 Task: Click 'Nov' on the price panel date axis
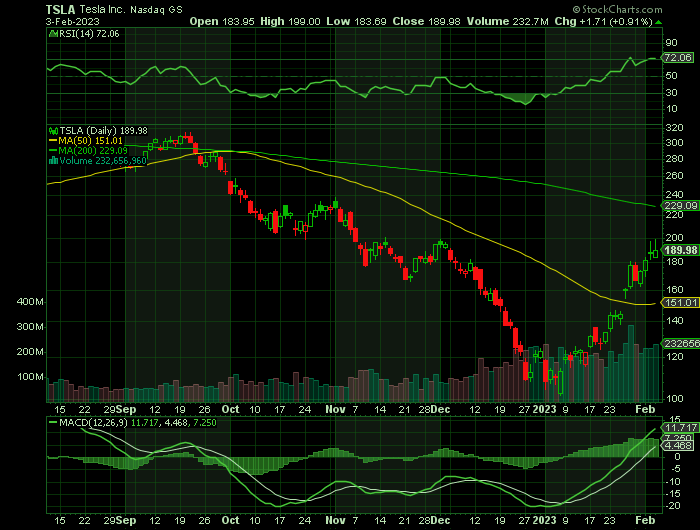(x=335, y=409)
